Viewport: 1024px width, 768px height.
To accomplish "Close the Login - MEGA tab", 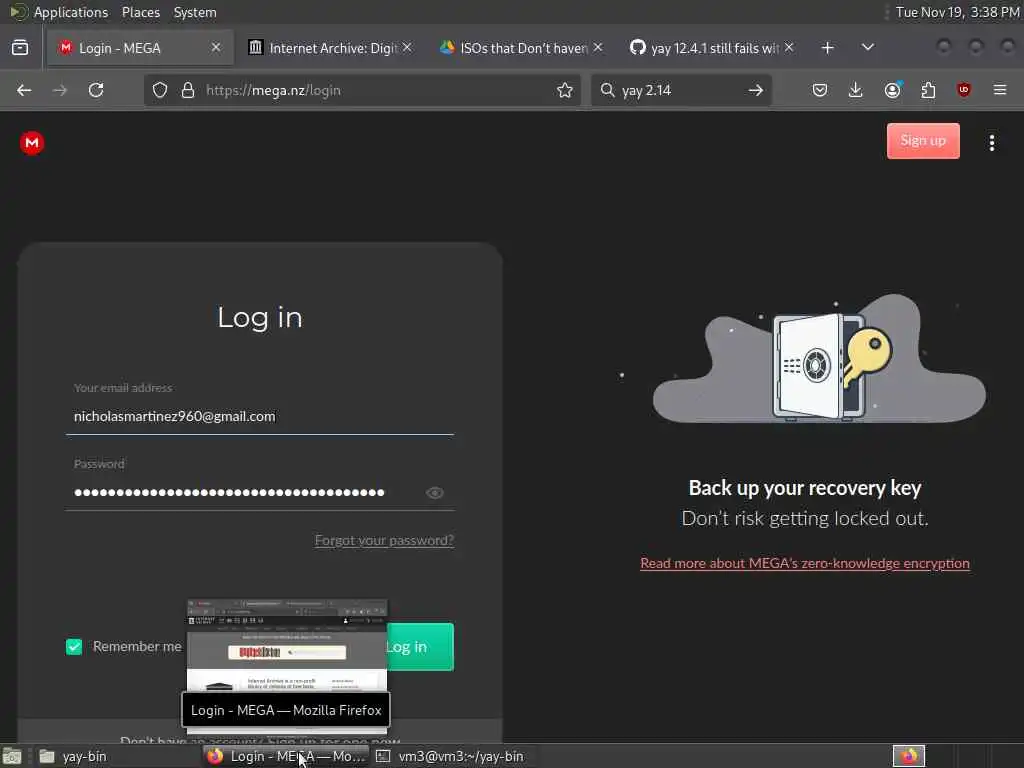I will tap(216, 48).
